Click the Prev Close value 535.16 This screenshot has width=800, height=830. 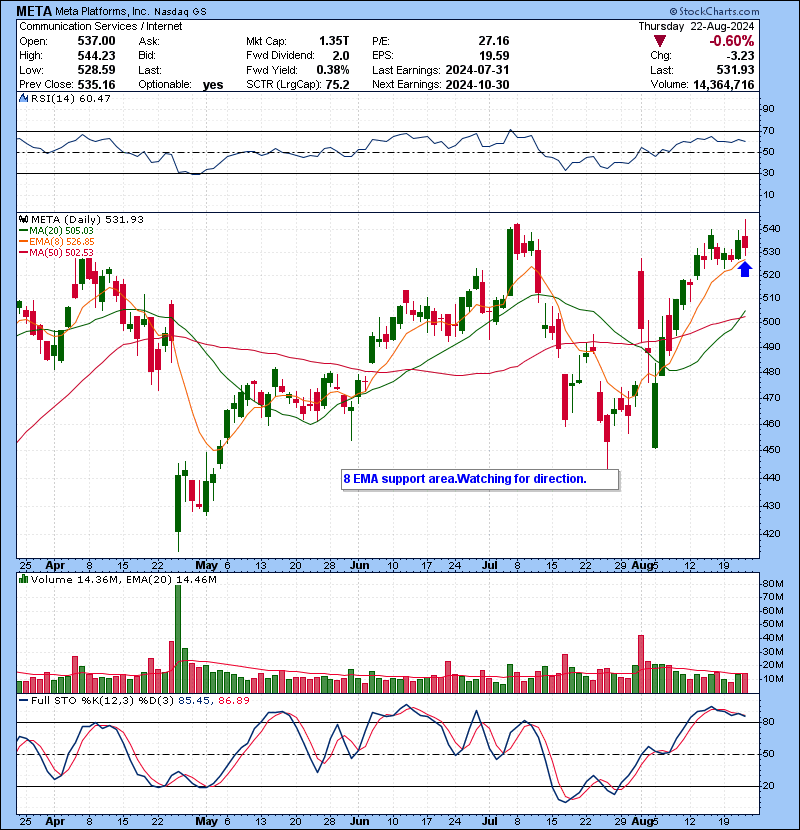(x=96, y=85)
